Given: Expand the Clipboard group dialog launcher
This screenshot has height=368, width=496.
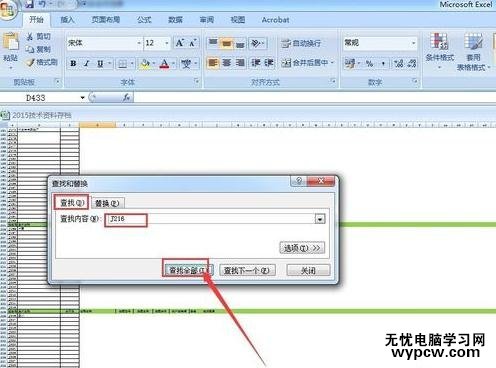Looking at the screenshot, I should click(57, 81).
